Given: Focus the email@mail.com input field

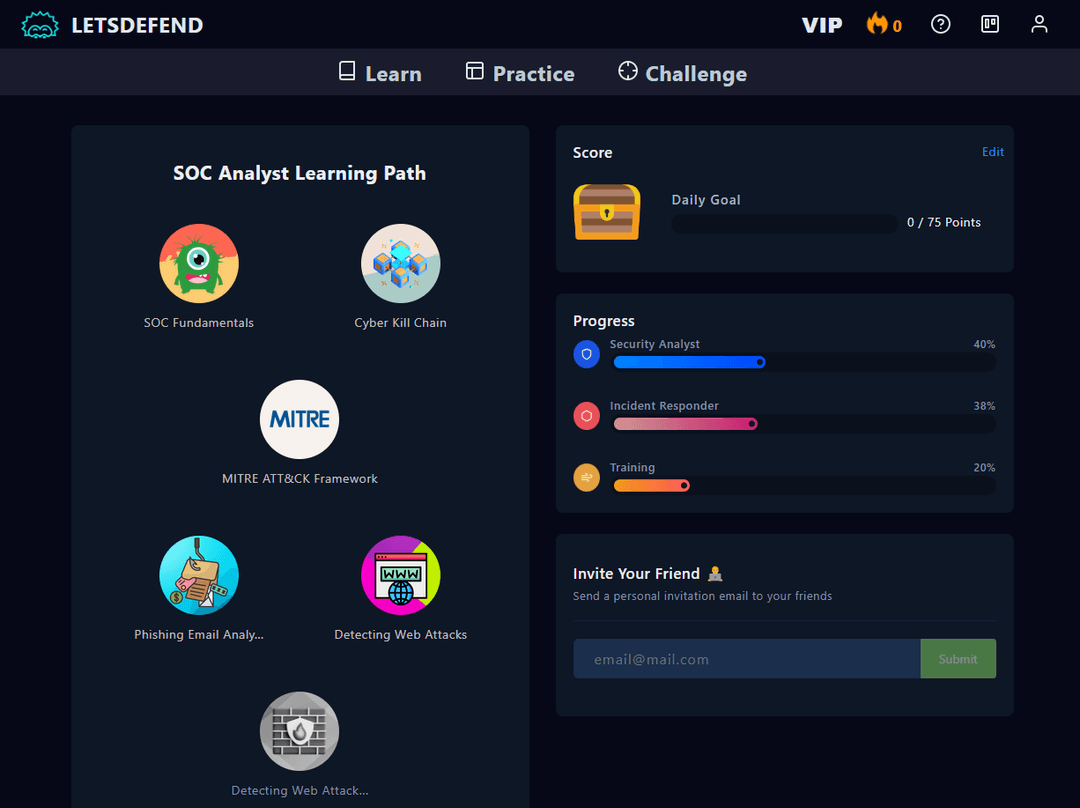Looking at the screenshot, I should point(747,659).
